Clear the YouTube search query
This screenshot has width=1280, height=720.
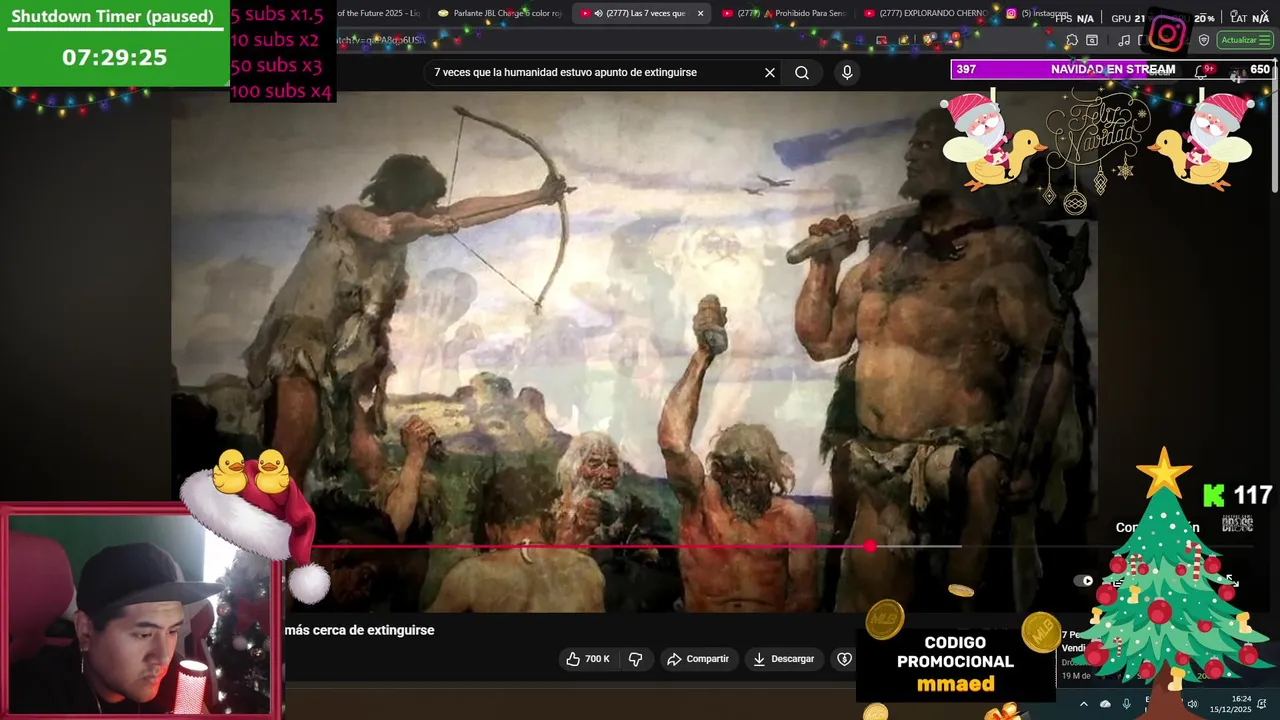click(x=770, y=72)
